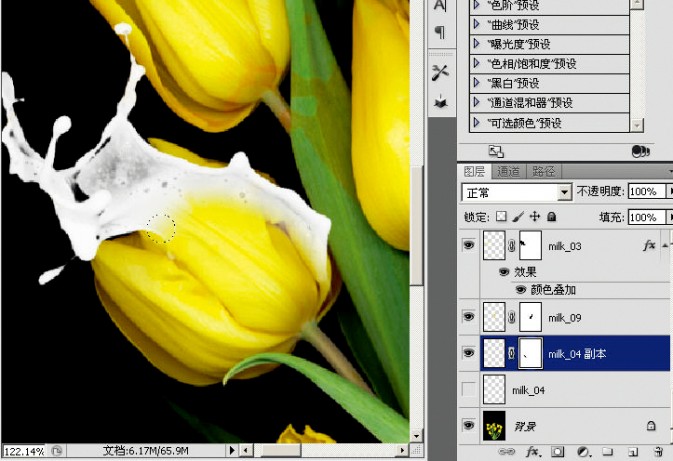Click the status bar icon beside zoom value

coord(56,451)
